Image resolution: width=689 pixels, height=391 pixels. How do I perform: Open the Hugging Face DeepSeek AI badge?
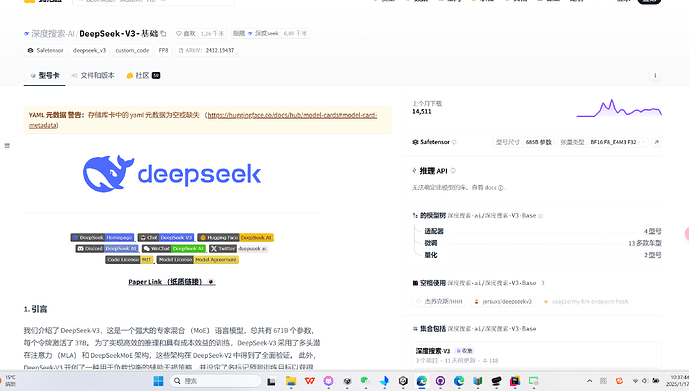pos(235,238)
